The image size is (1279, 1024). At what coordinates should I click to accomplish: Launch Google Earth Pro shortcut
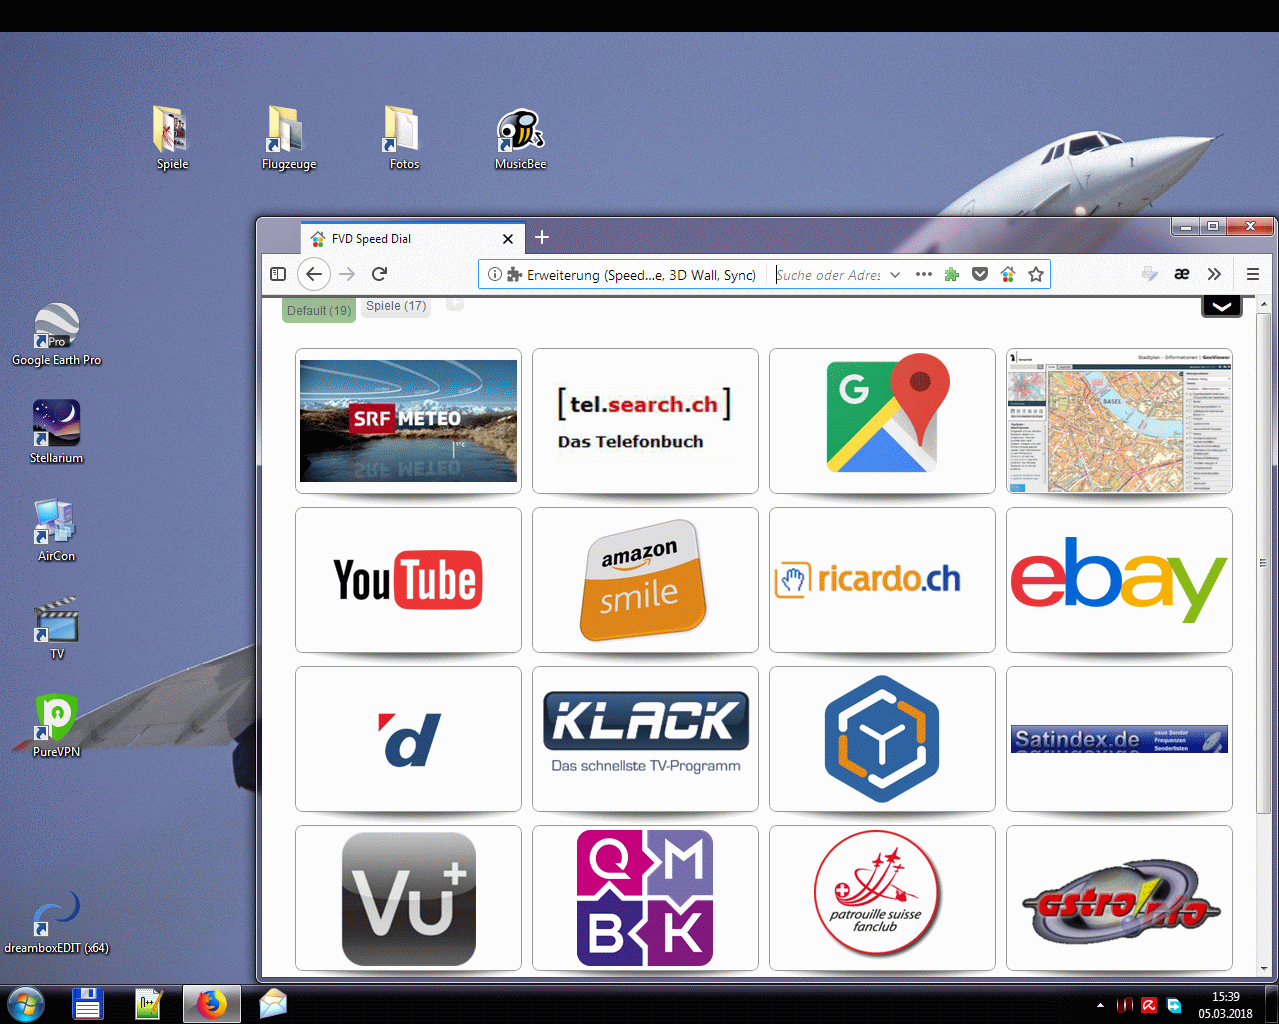pos(57,335)
